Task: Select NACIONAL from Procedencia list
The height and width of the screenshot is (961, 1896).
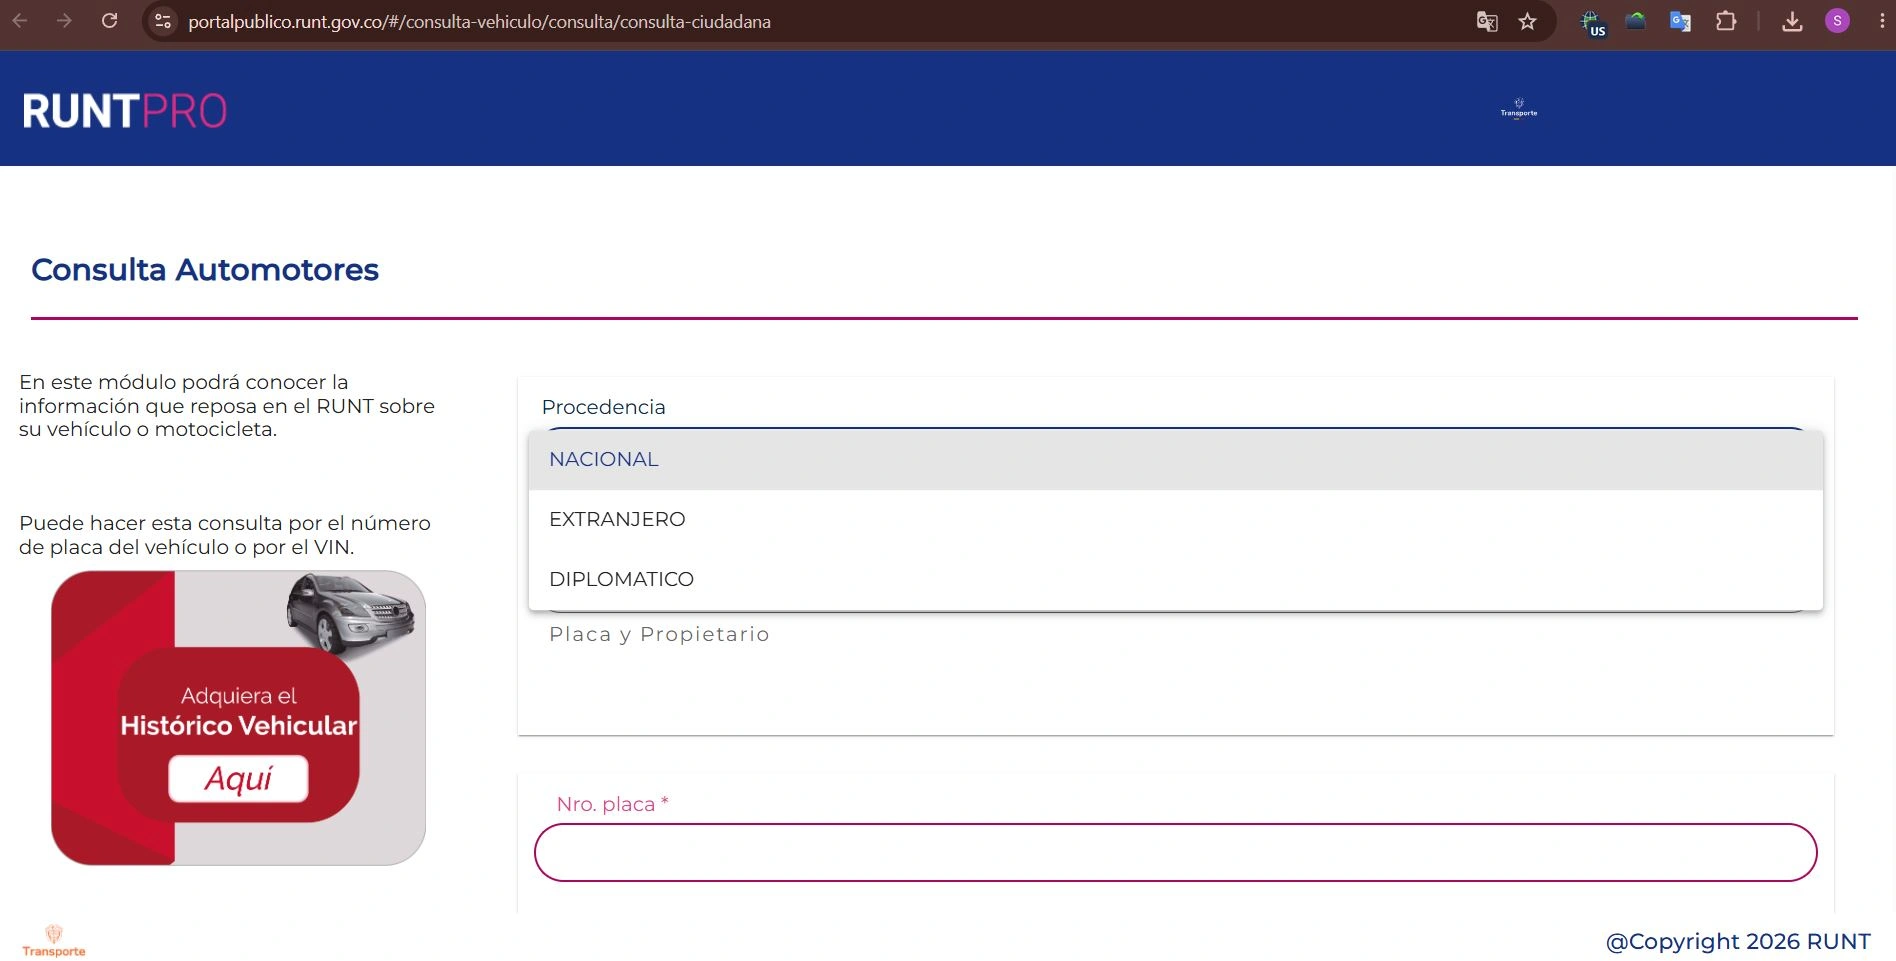Action: 1175,460
